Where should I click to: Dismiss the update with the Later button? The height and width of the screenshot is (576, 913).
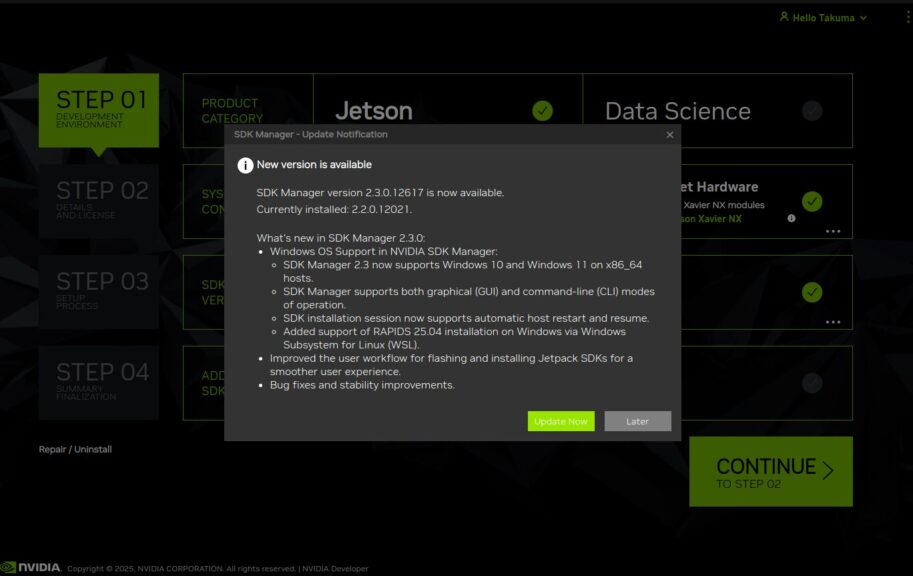(638, 421)
